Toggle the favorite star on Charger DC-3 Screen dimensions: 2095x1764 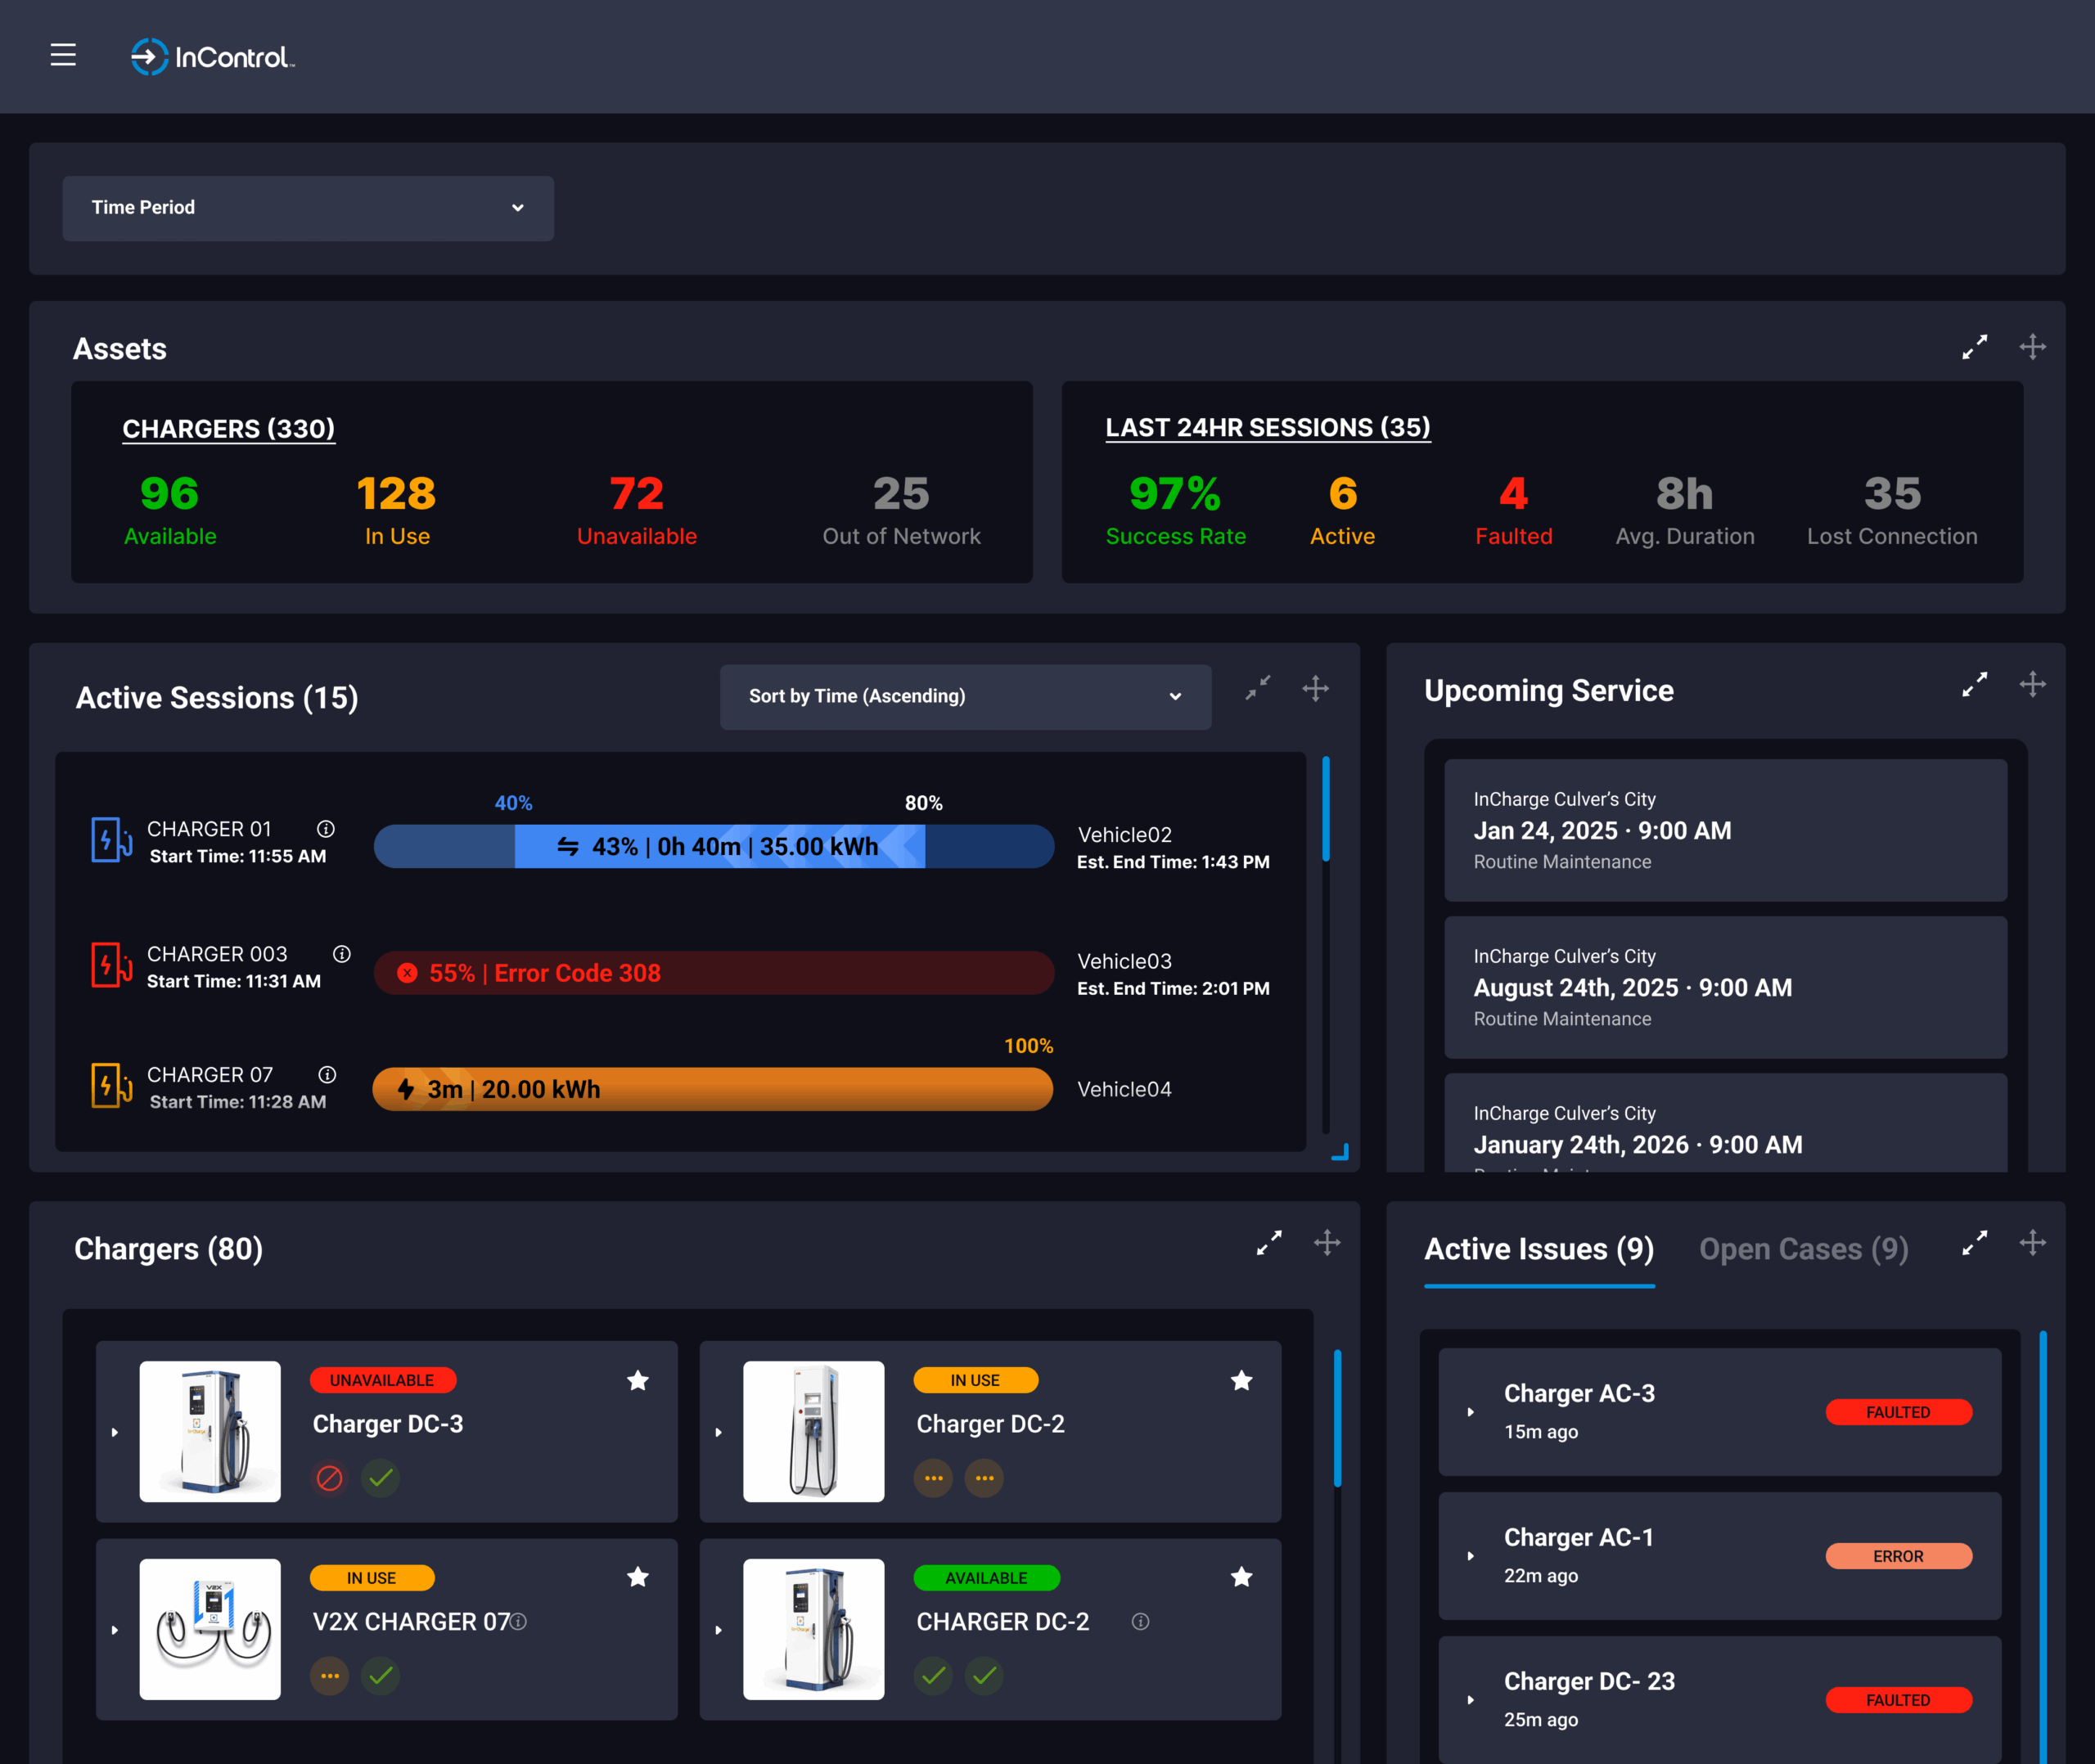coord(638,1381)
